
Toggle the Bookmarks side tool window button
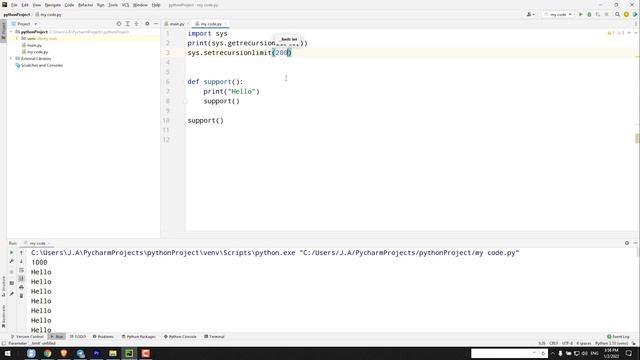pos(3,316)
